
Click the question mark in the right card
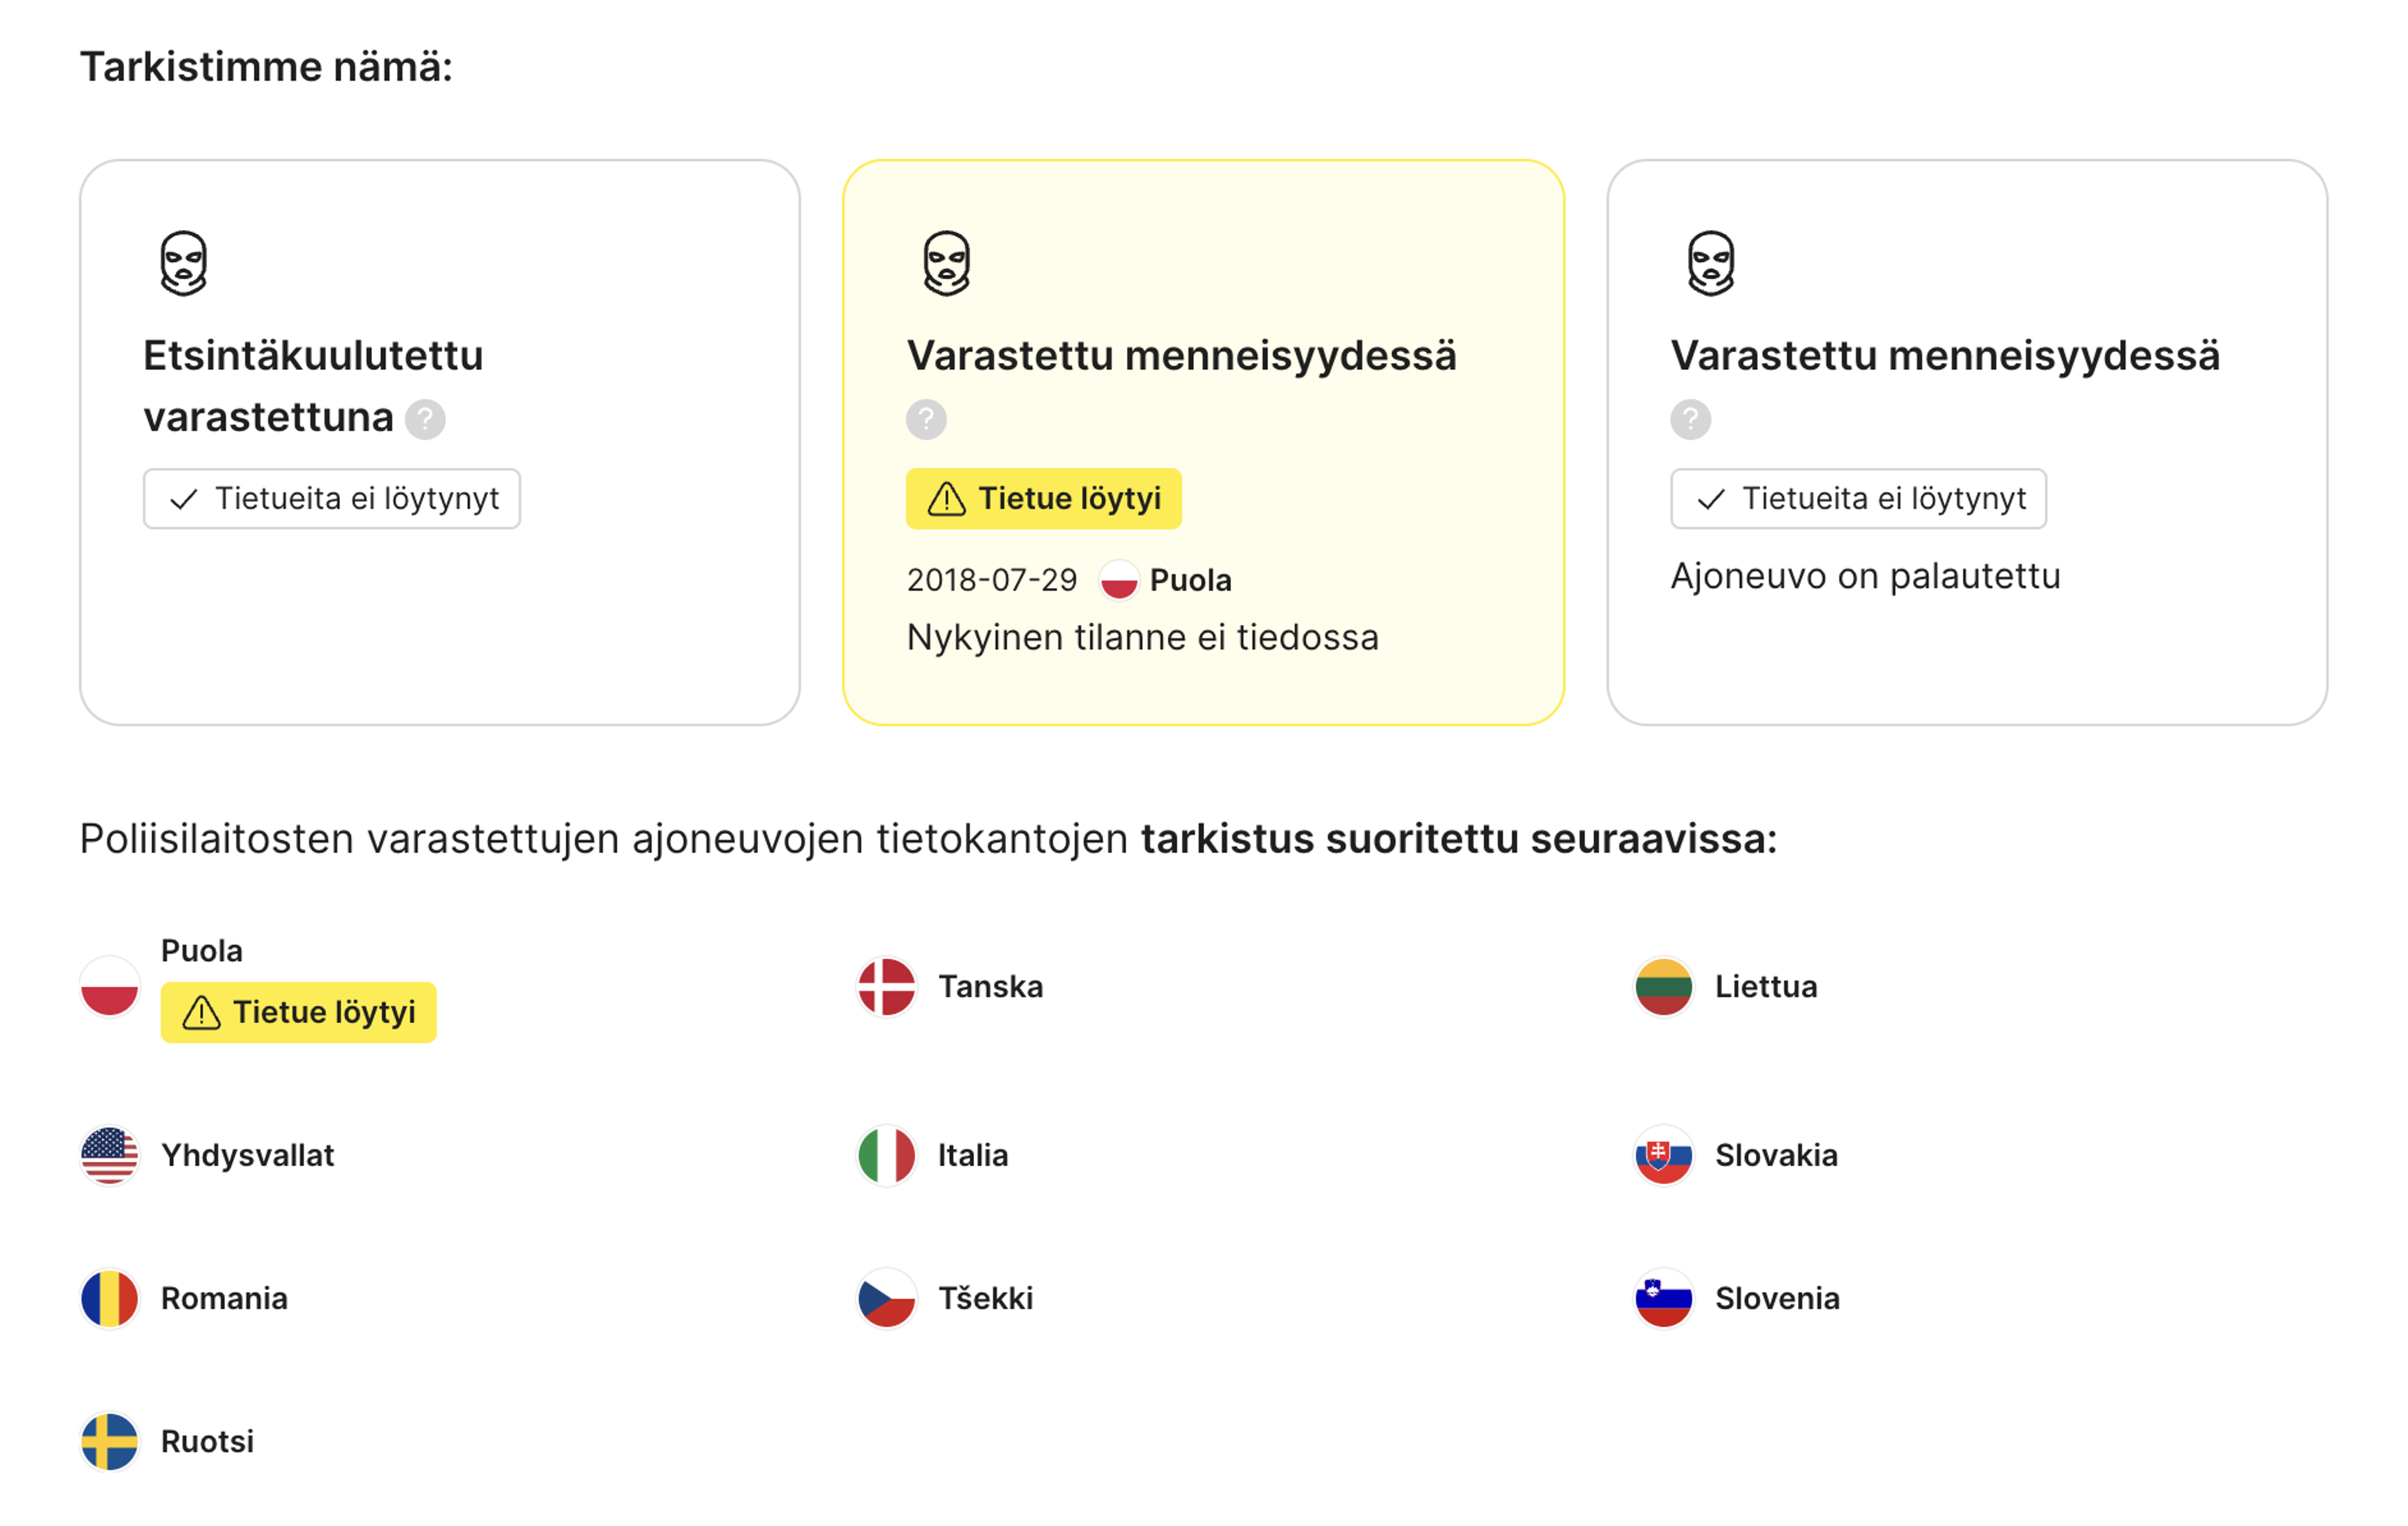pos(1690,419)
